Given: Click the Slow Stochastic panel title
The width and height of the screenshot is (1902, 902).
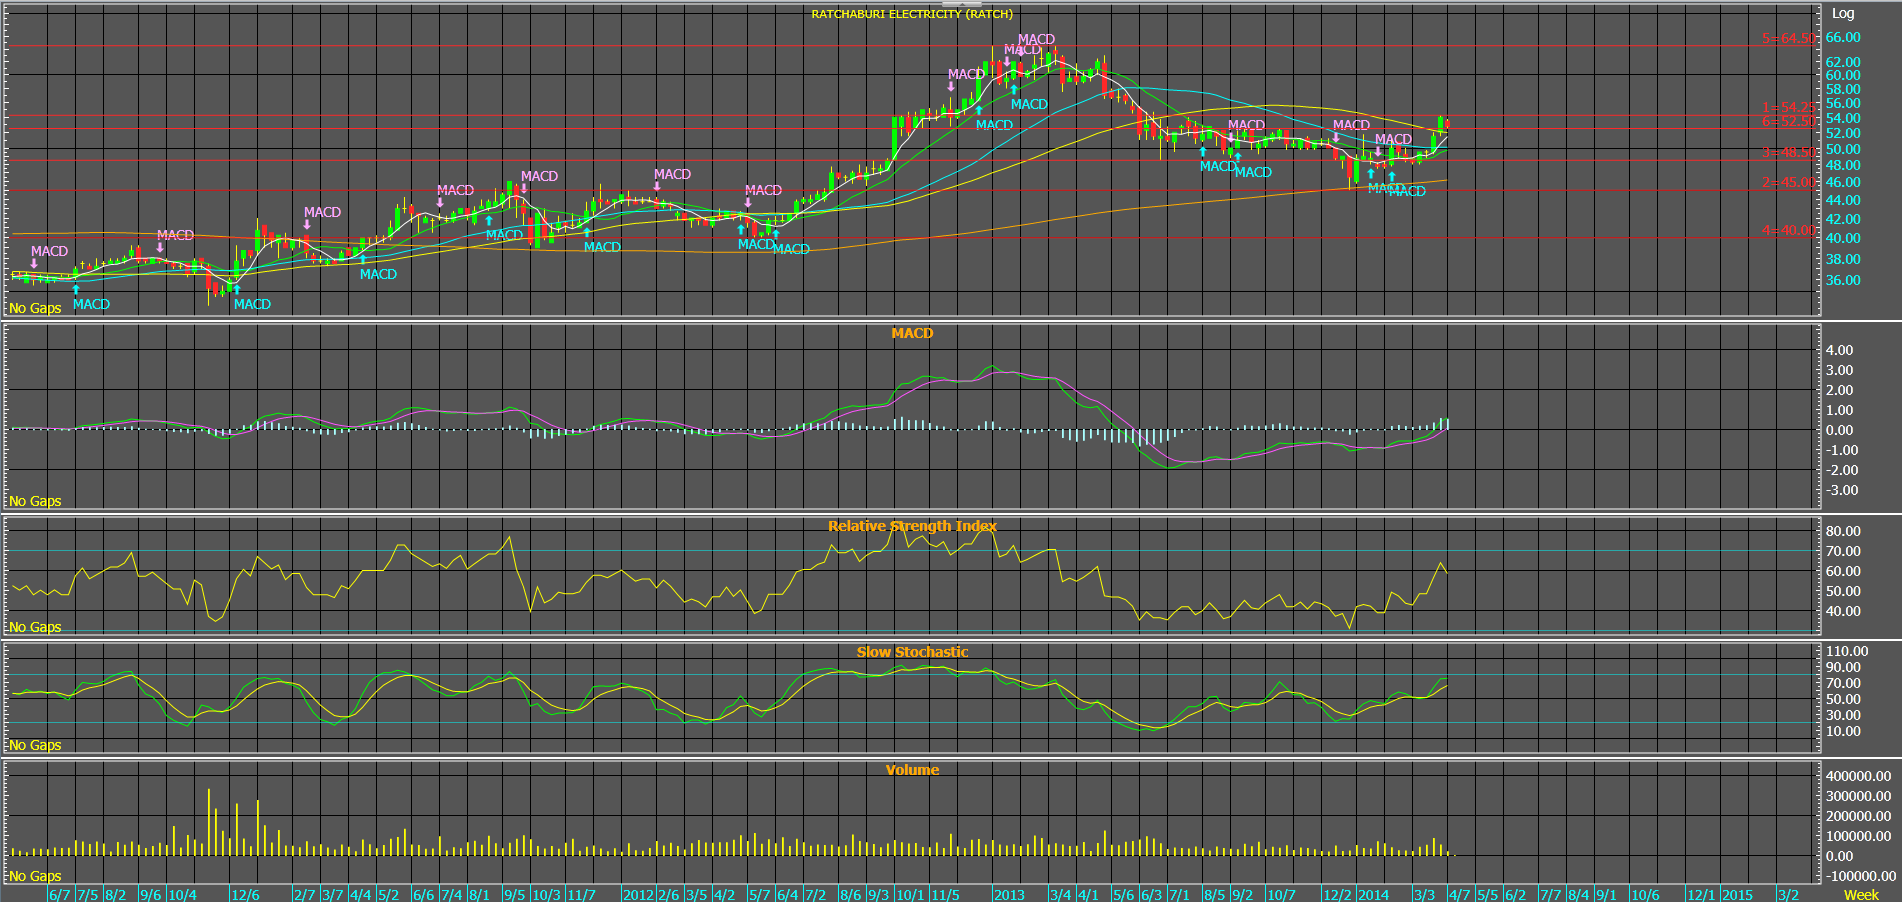Looking at the screenshot, I should click(912, 652).
